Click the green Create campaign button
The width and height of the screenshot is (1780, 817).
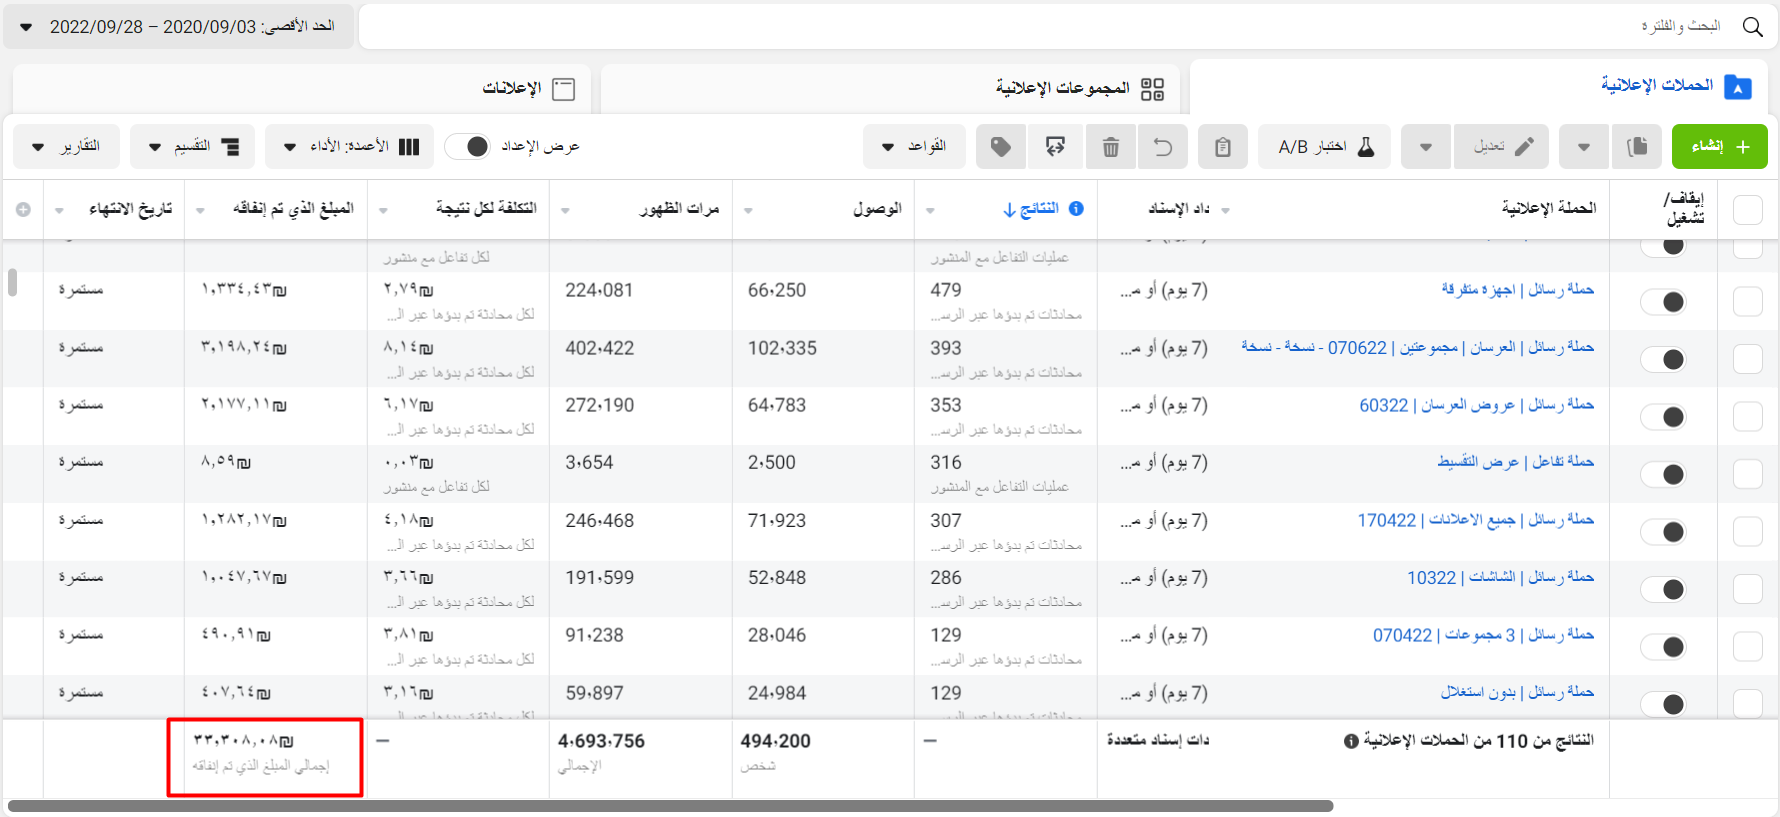[x=1719, y=147]
